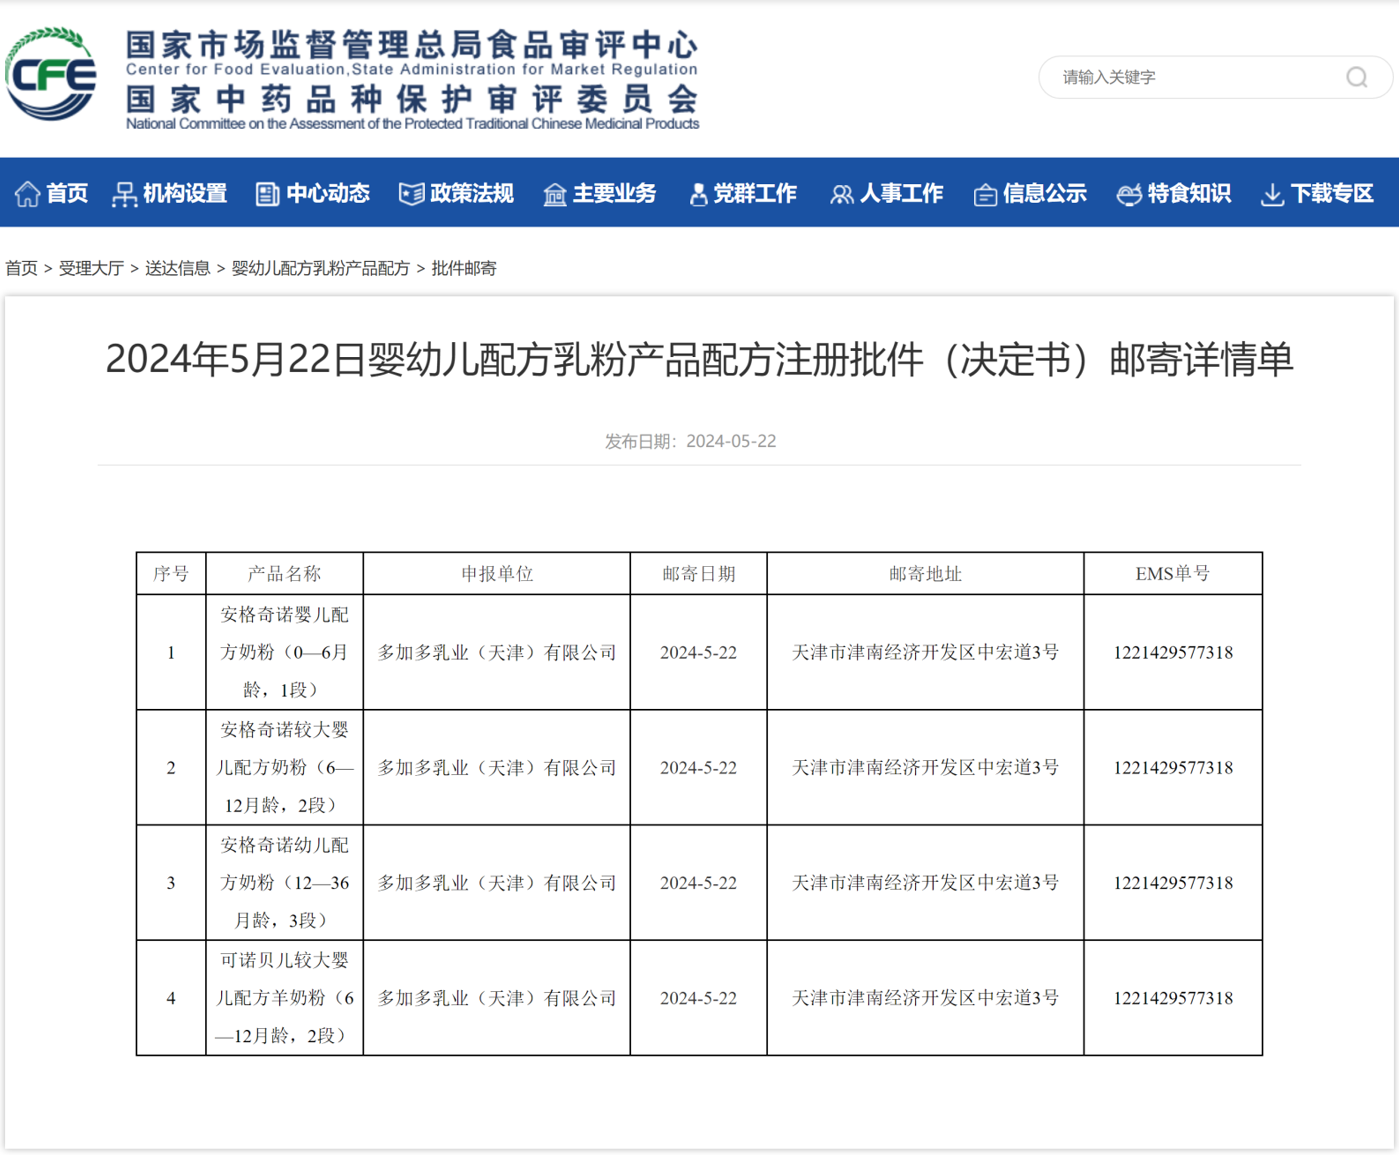Image resolution: width=1399 pixels, height=1155 pixels.
Task: Click the CFE logo emblem
Action: (51, 74)
